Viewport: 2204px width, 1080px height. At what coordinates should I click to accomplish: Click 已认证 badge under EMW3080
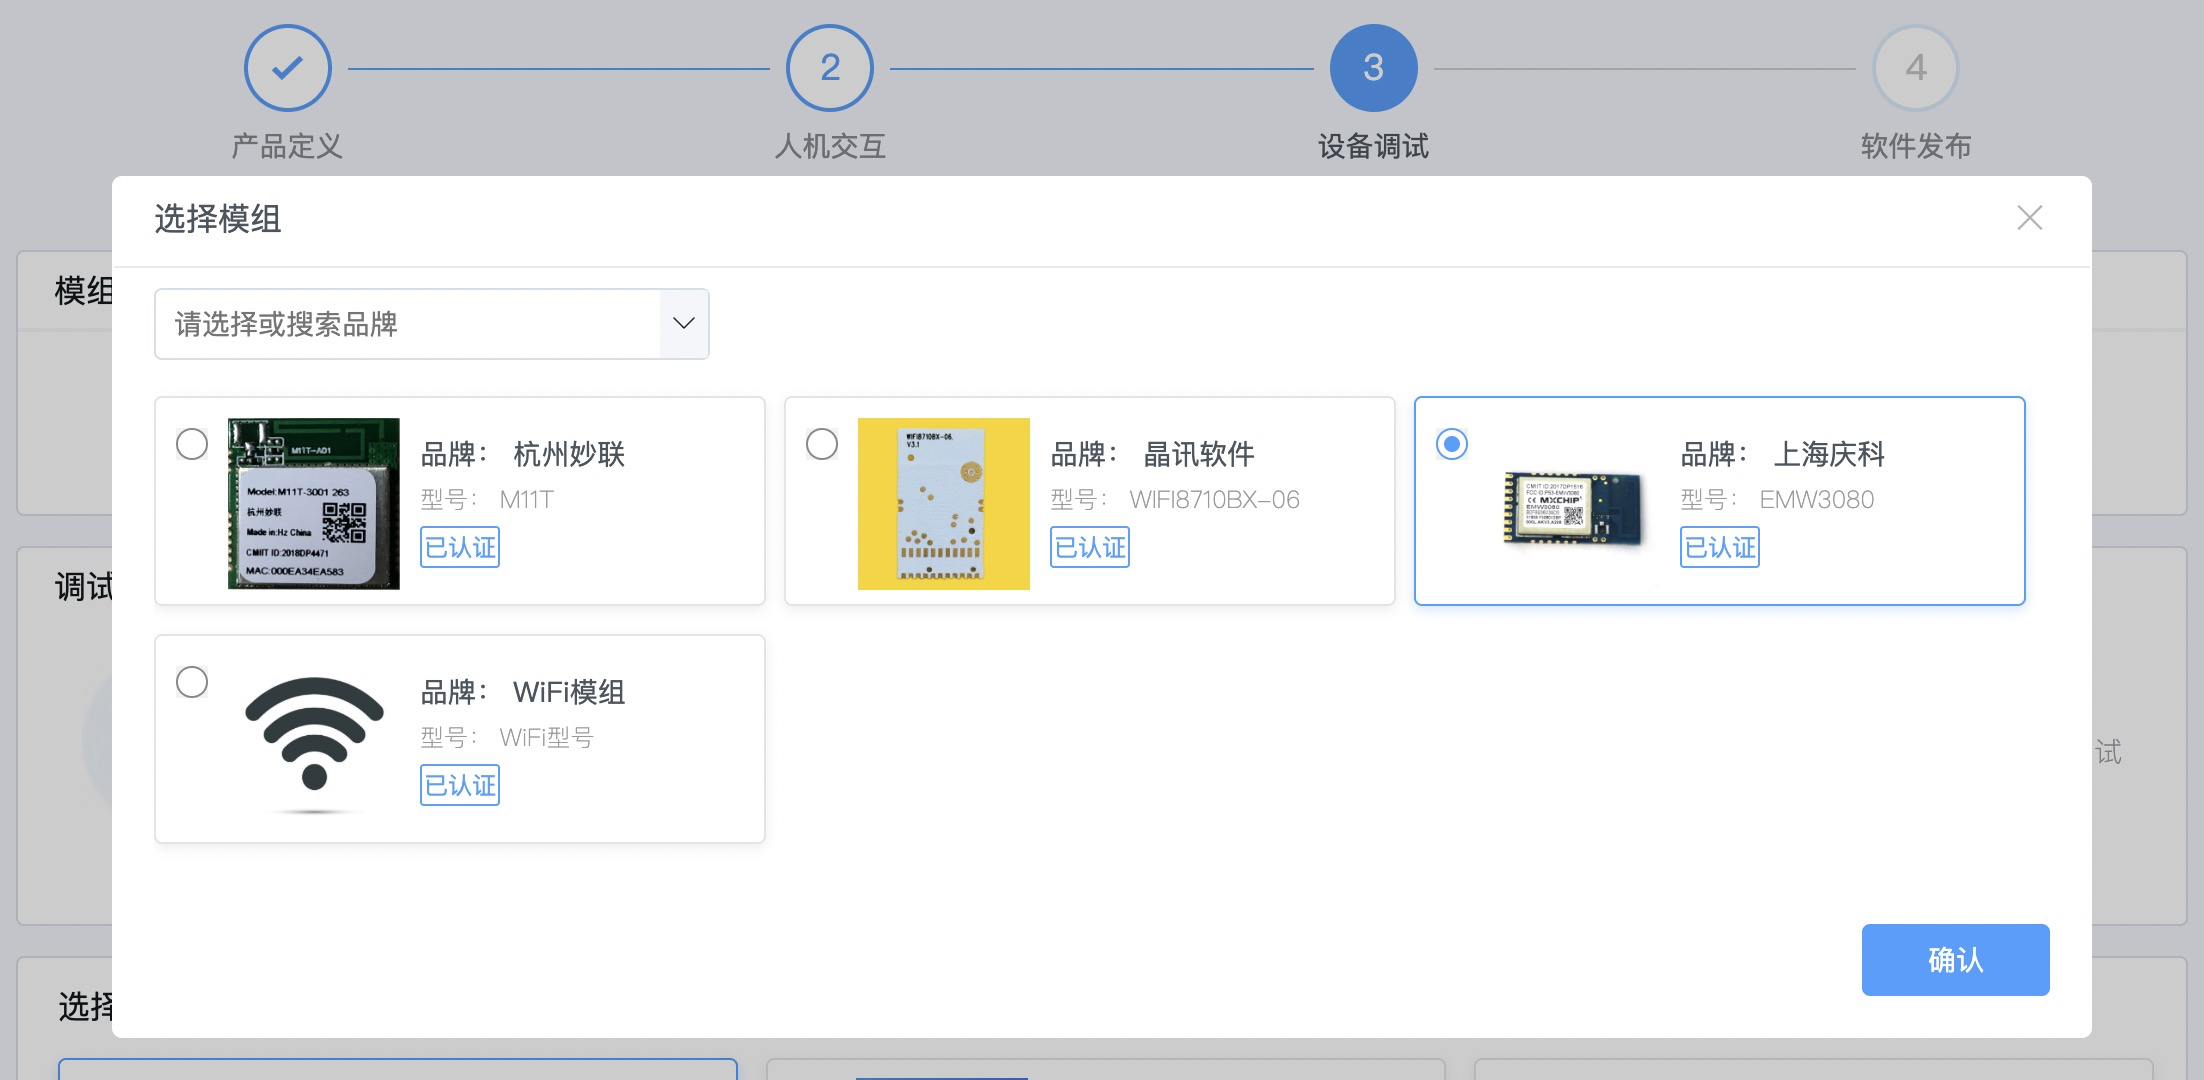pos(1719,547)
